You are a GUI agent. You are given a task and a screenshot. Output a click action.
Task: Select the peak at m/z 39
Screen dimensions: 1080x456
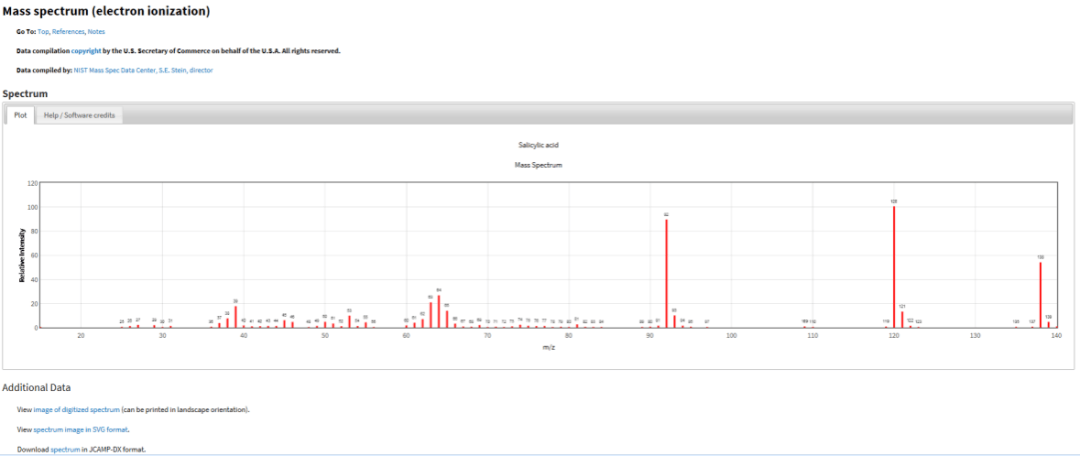click(x=236, y=317)
